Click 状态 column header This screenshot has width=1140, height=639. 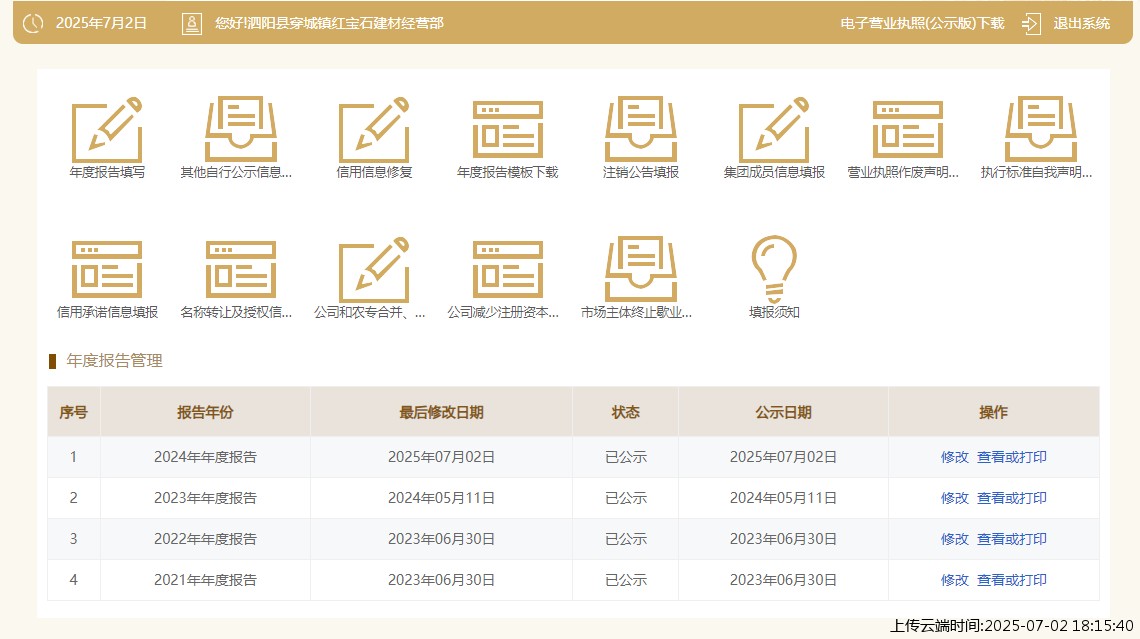point(625,412)
